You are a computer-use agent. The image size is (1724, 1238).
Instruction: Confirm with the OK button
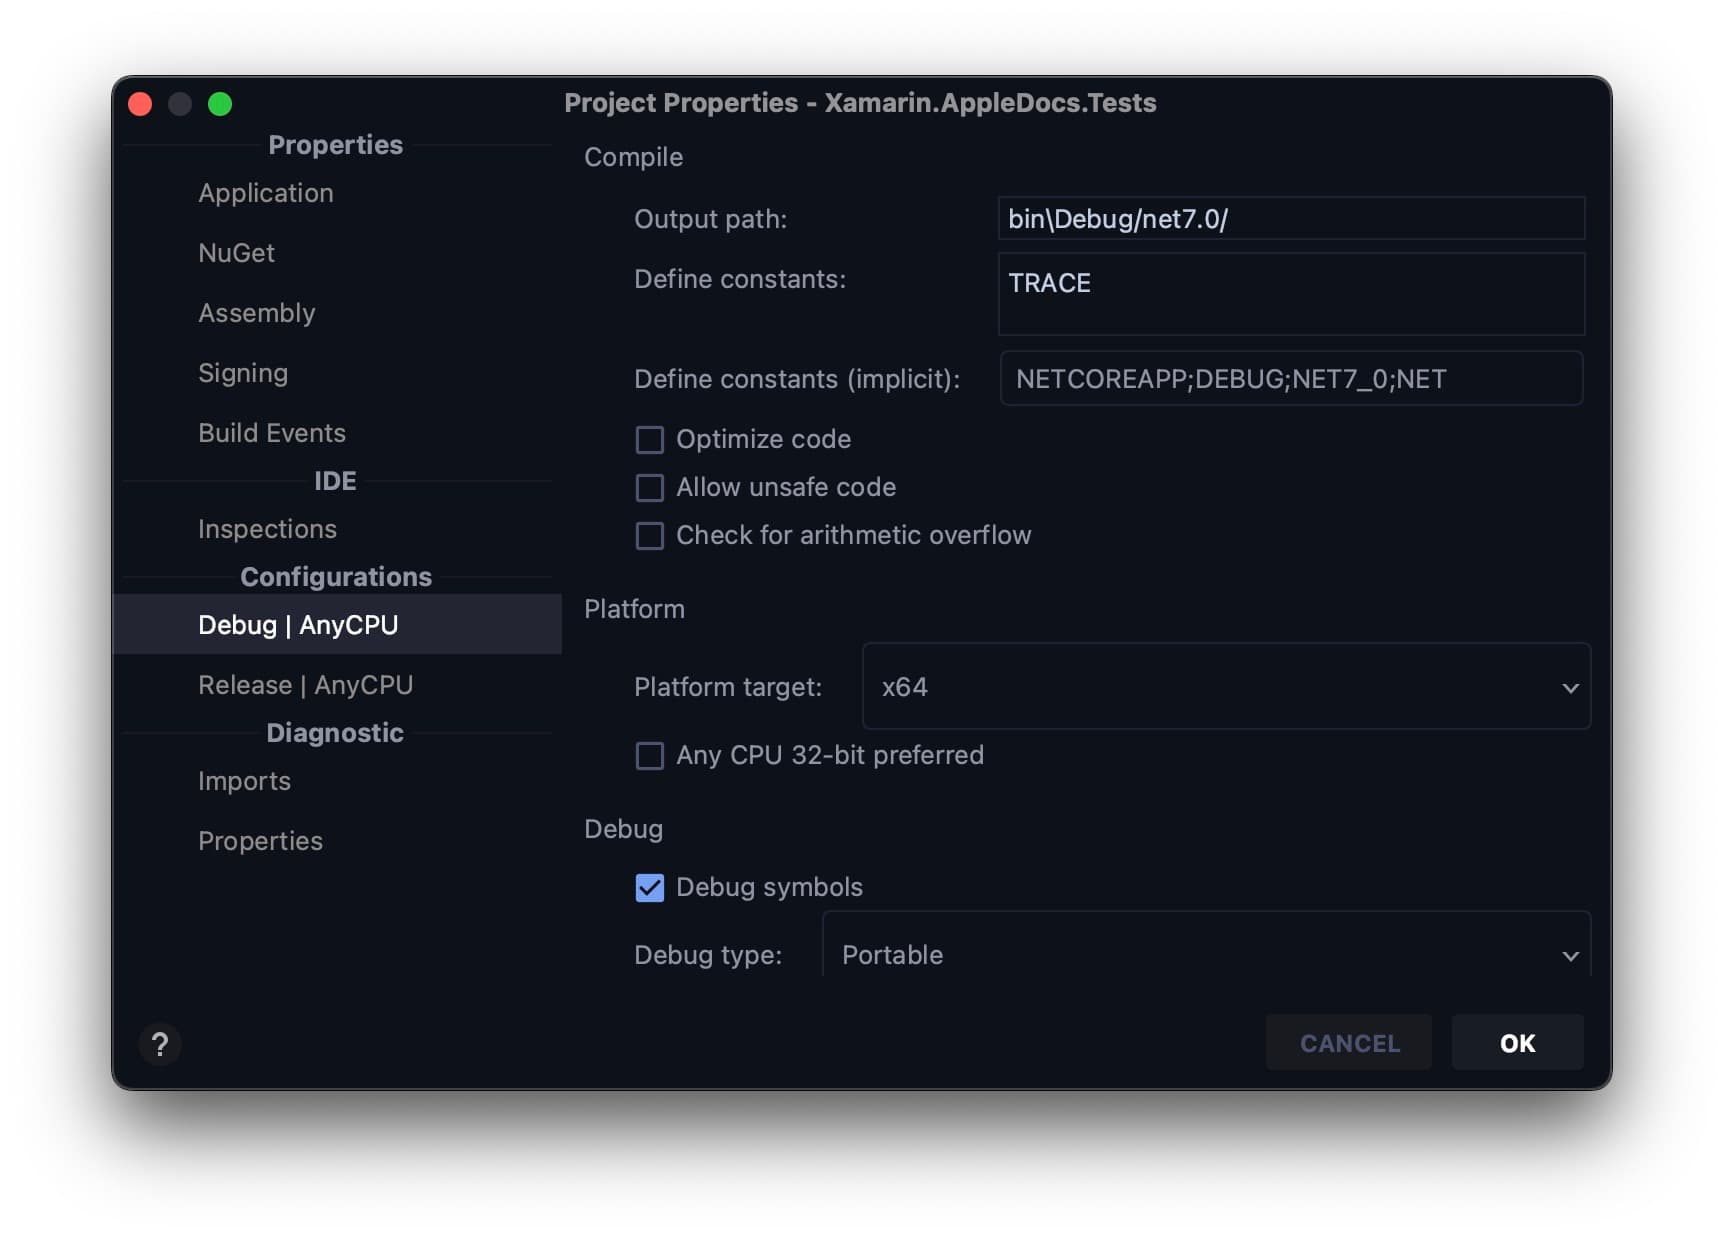1518,1043
